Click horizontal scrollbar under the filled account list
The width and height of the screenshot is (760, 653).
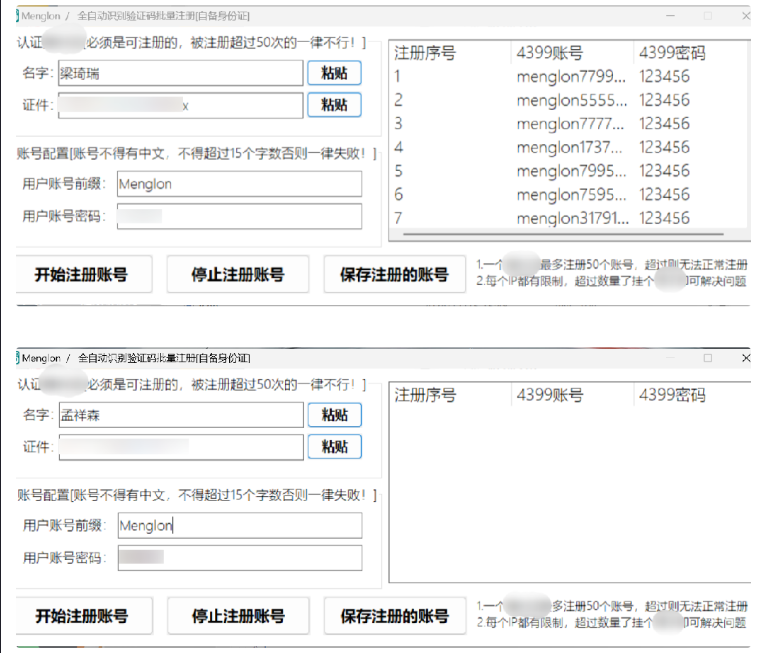pyautogui.click(x=560, y=236)
